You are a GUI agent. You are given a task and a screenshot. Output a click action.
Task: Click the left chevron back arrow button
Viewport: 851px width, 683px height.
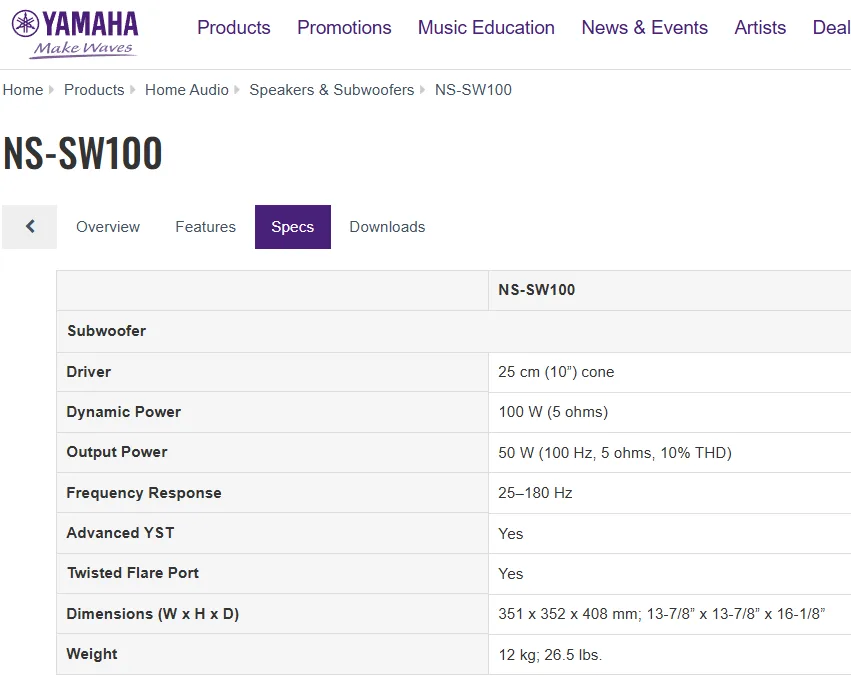point(30,226)
